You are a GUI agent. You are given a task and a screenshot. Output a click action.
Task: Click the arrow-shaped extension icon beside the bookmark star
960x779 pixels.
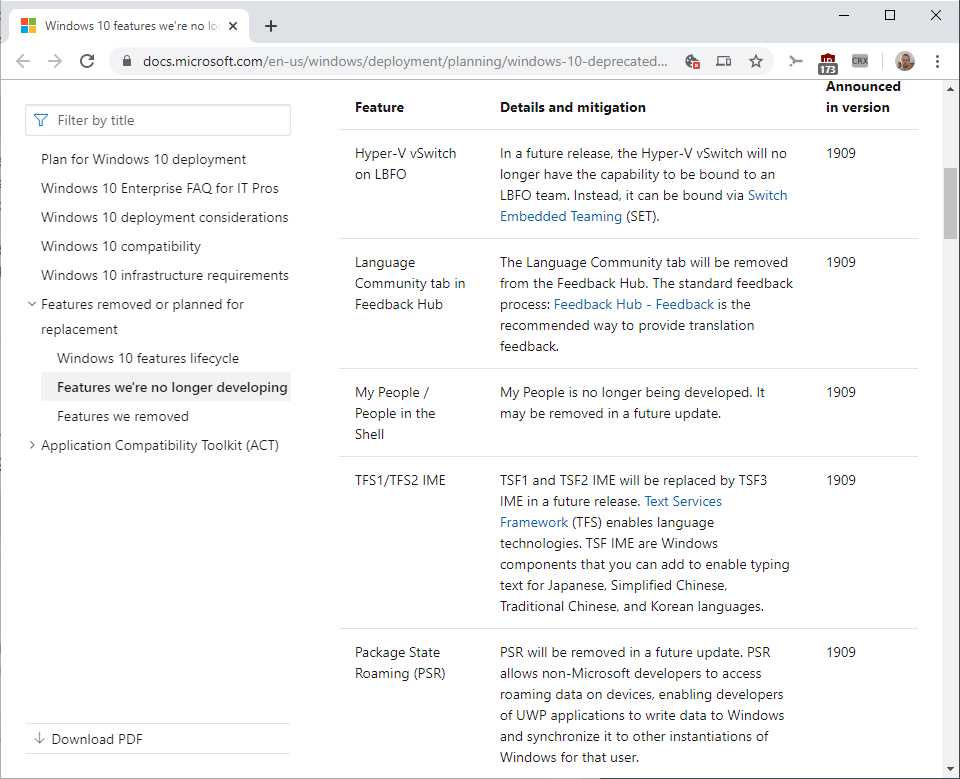coord(795,61)
